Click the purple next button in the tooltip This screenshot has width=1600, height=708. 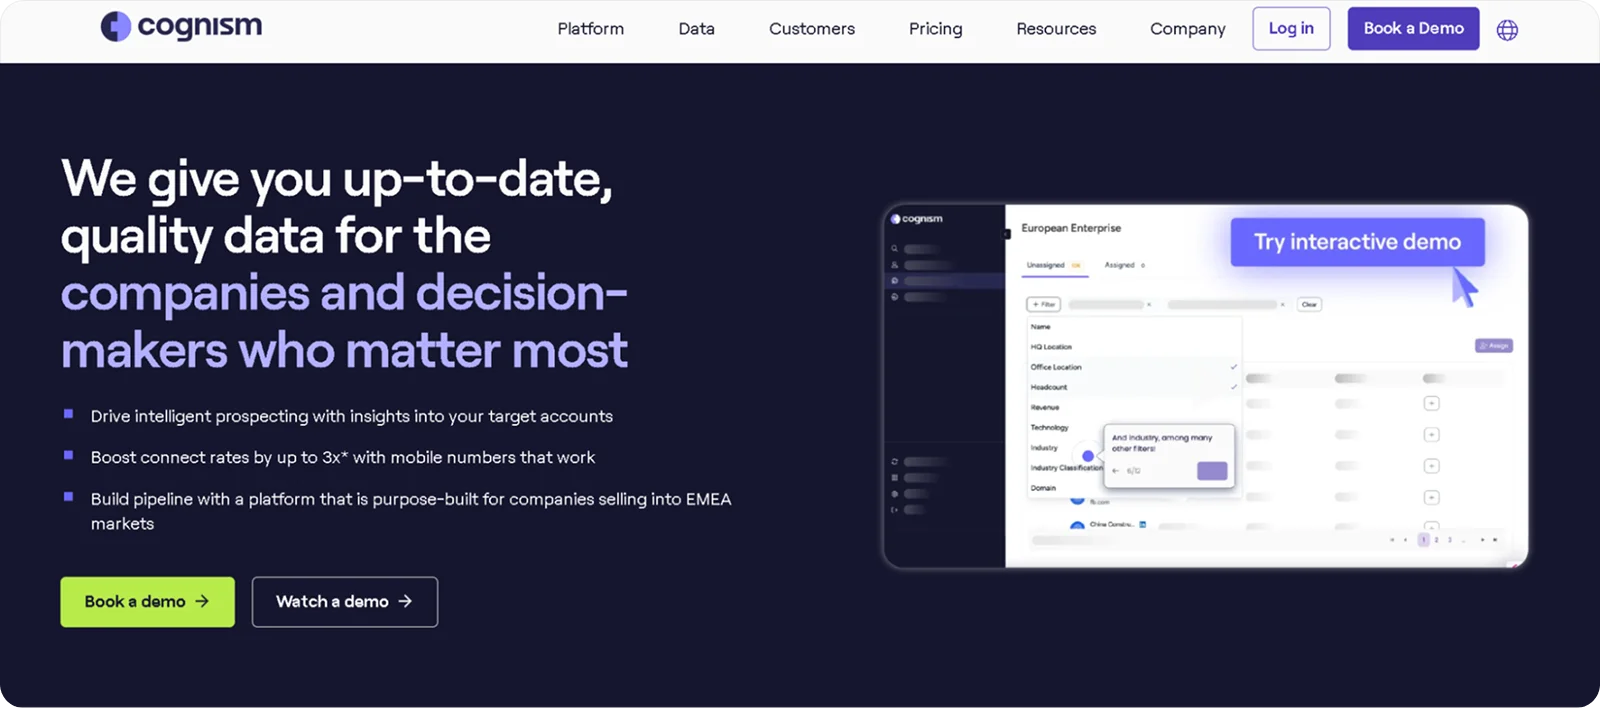[x=1212, y=471]
